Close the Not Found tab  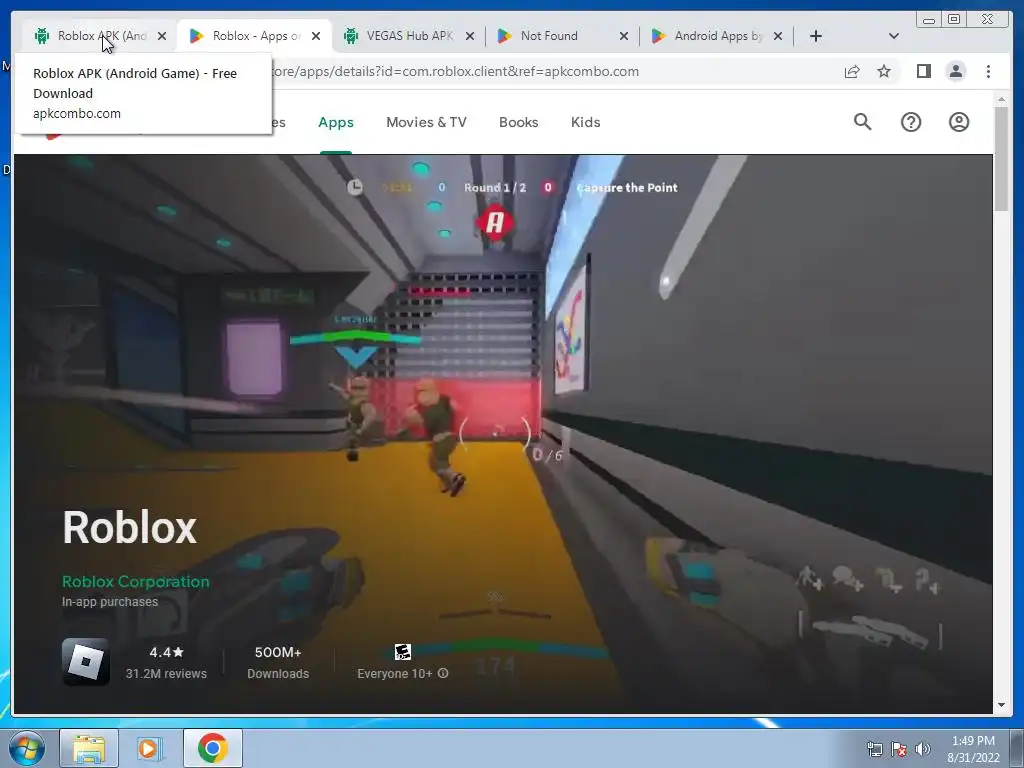[624, 36]
